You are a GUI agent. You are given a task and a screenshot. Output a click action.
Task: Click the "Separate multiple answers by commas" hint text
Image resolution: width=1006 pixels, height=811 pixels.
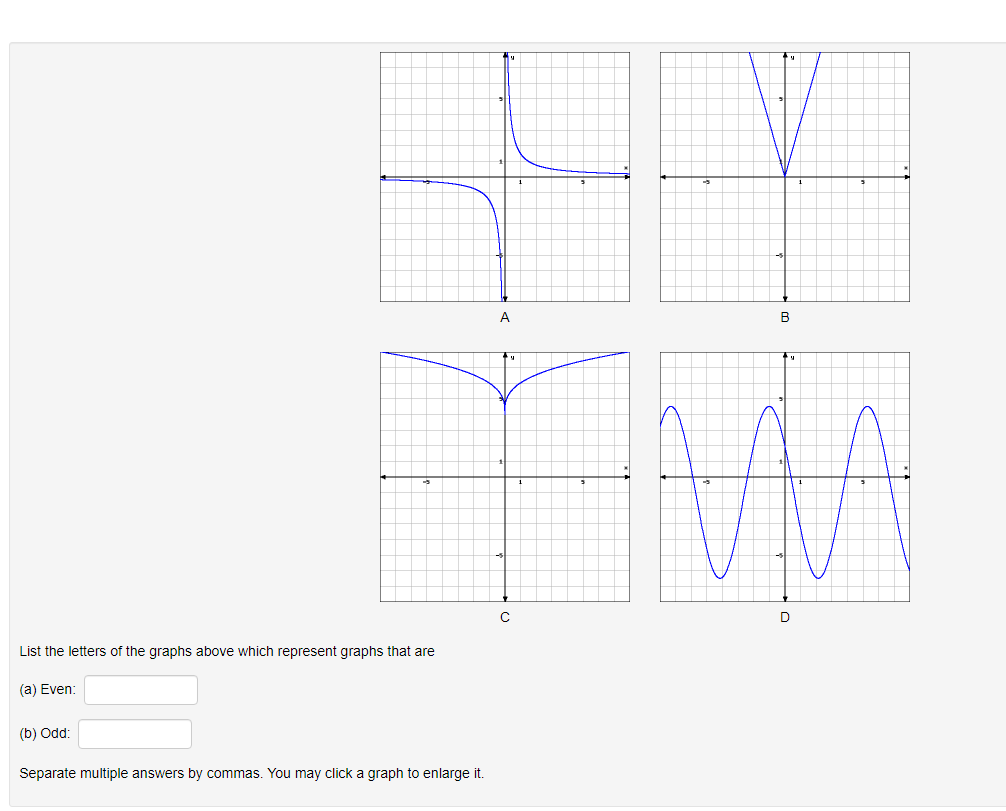click(252, 773)
